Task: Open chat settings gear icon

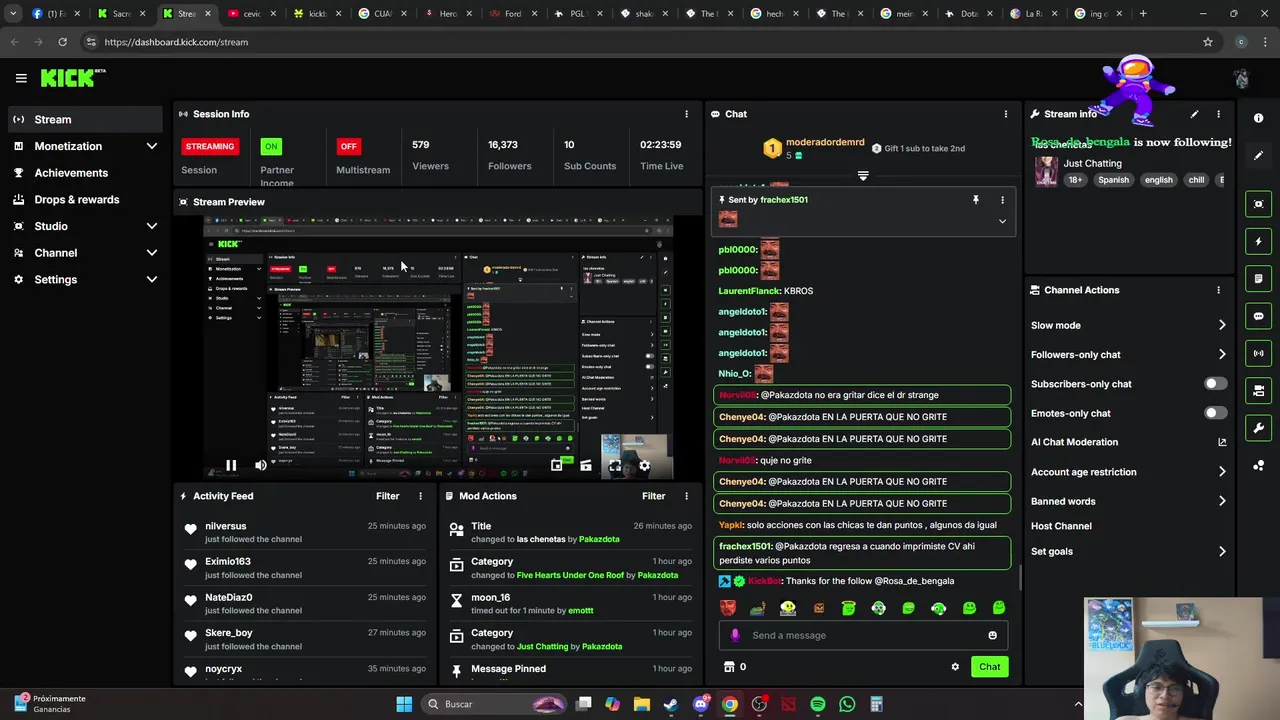Action: tap(955, 667)
